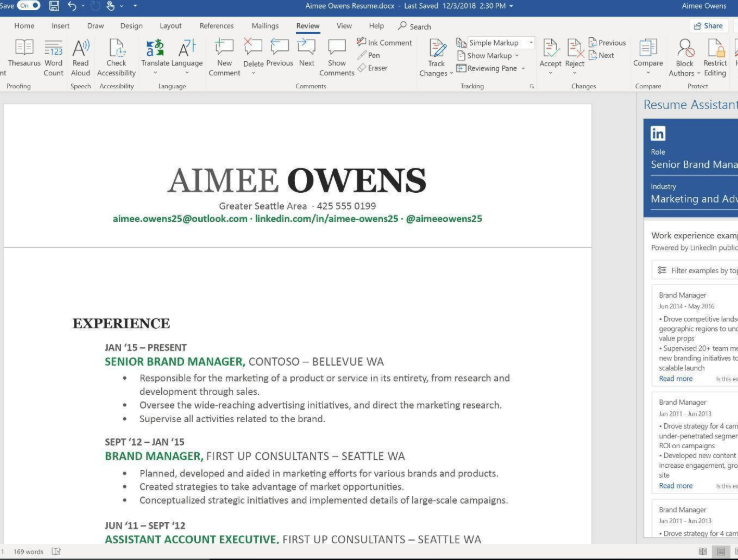Open the Last Saved title dropdown arrow
The width and height of the screenshot is (738, 560).
(511, 6)
